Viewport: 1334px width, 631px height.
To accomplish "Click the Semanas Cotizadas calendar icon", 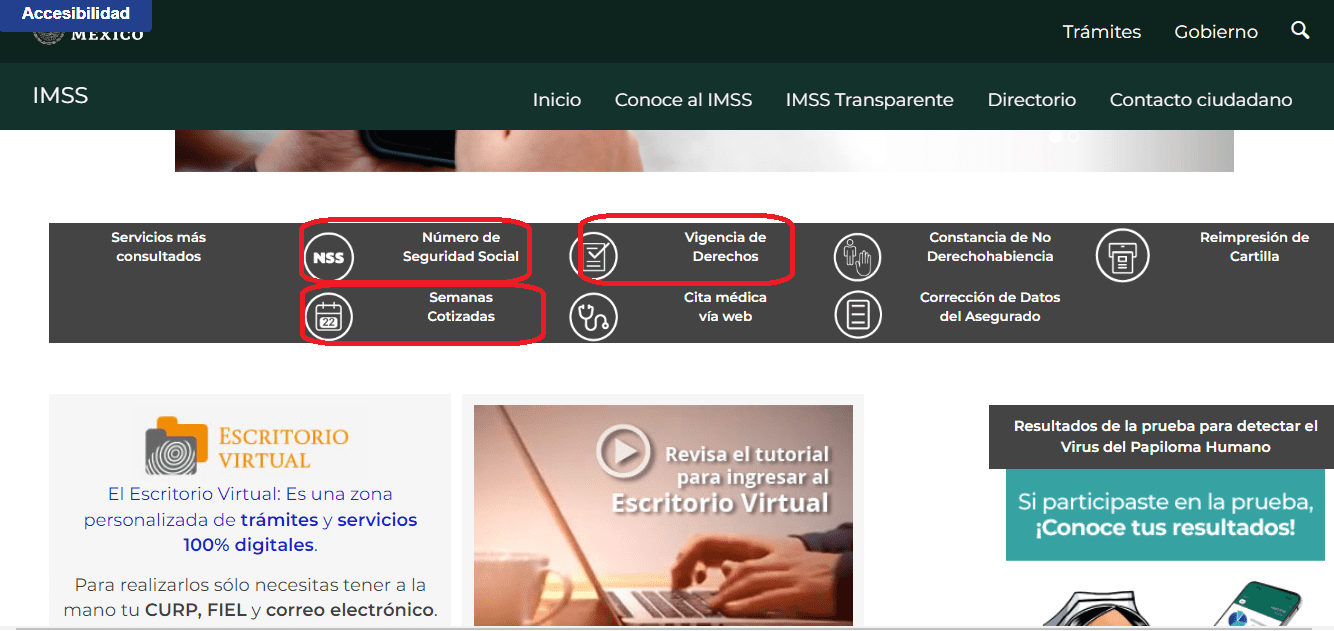I will 328,316.
